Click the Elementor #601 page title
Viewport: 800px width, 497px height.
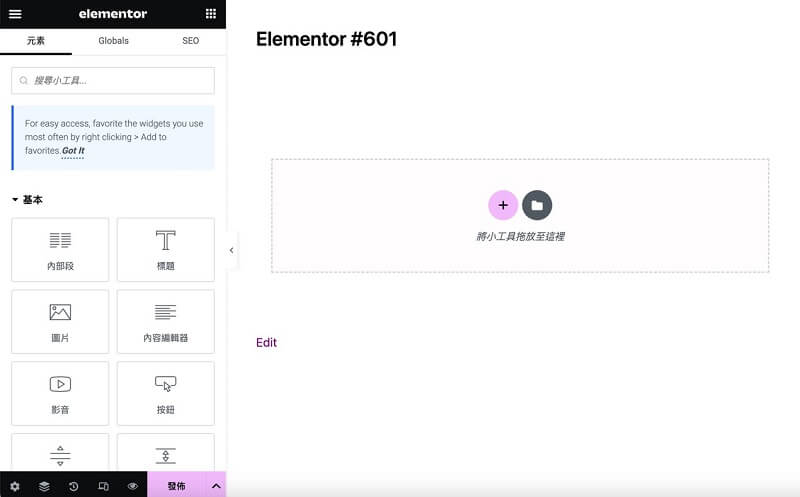click(327, 39)
